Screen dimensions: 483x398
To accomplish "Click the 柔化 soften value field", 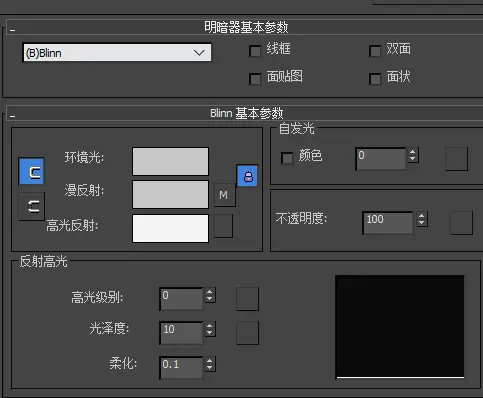I will coord(181,368).
